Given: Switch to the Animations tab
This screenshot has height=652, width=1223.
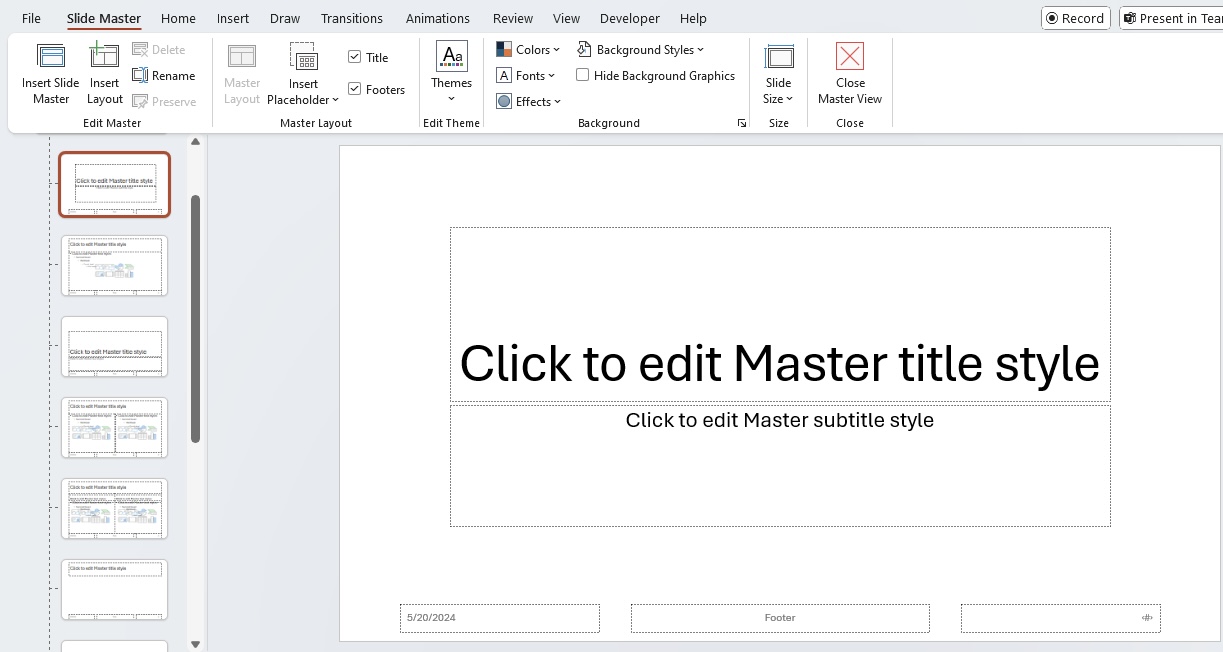Looking at the screenshot, I should point(438,18).
